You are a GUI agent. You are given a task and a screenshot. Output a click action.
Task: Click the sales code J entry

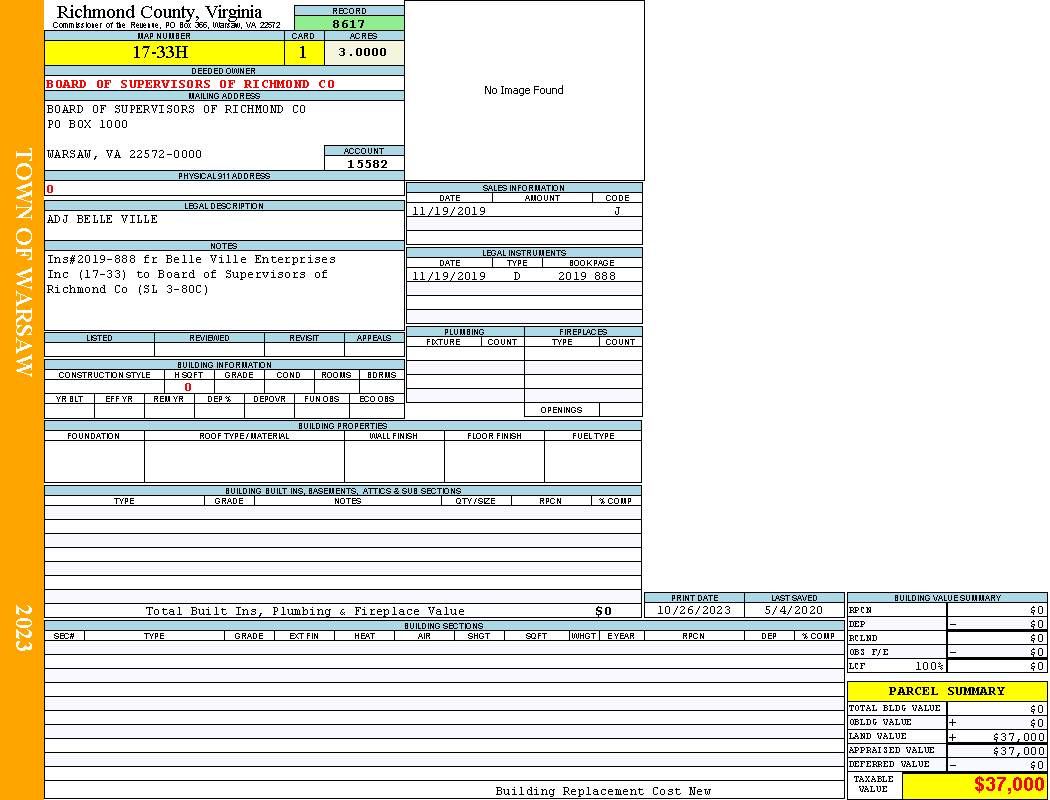click(617, 211)
